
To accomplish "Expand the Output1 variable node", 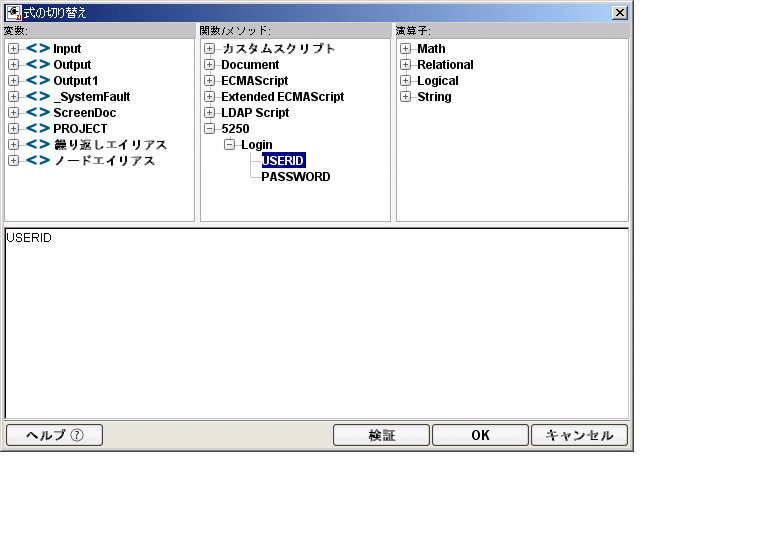I will pyautogui.click(x=14, y=81).
